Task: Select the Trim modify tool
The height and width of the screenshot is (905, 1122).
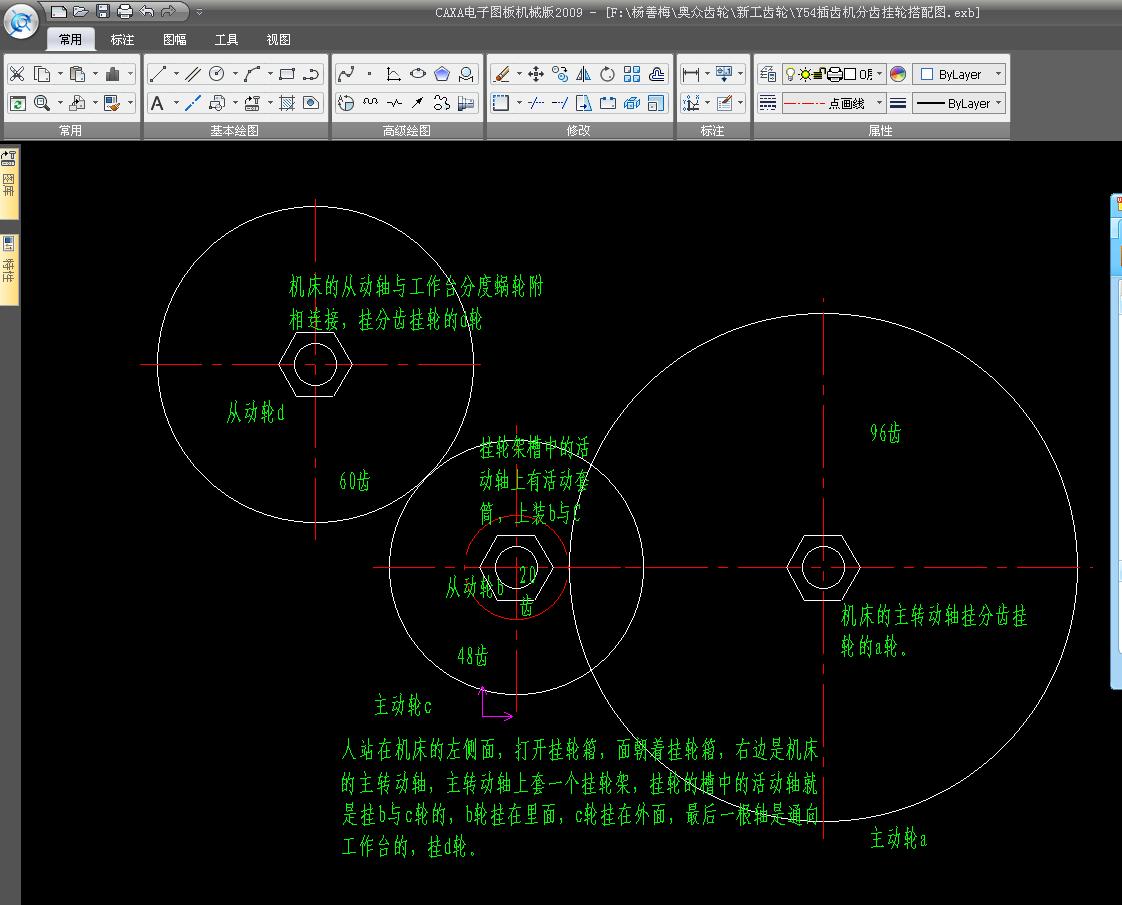Action: click(x=536, y=103)
